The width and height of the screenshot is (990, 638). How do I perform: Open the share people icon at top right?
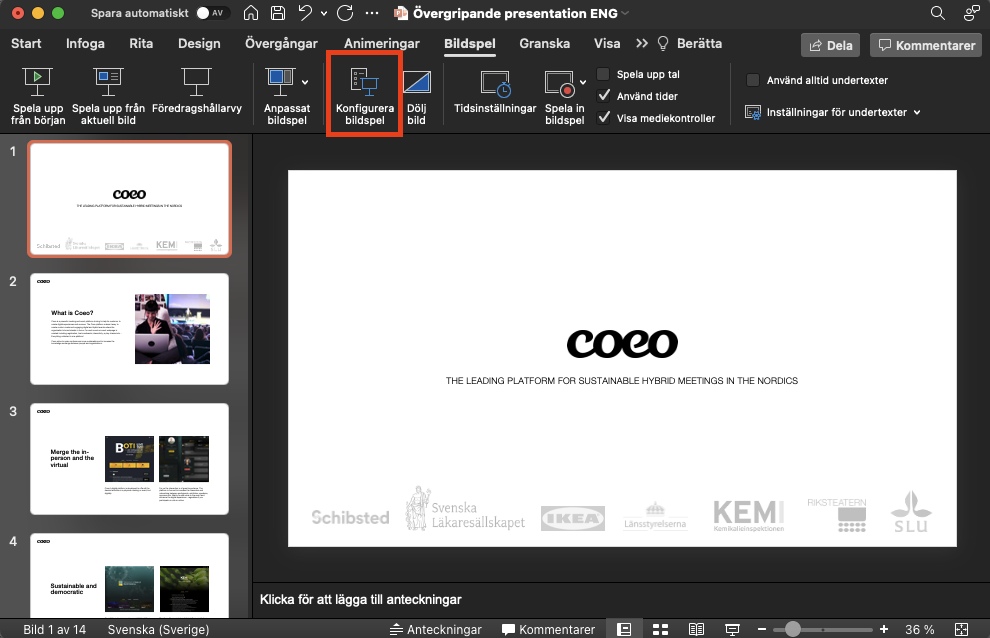point(971,13)
